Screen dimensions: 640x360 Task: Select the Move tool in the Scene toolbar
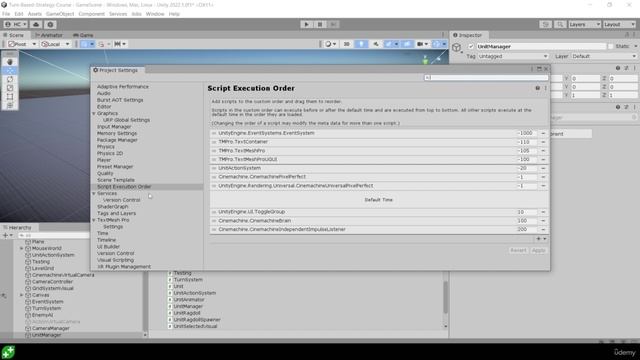(x=10, y=71)
